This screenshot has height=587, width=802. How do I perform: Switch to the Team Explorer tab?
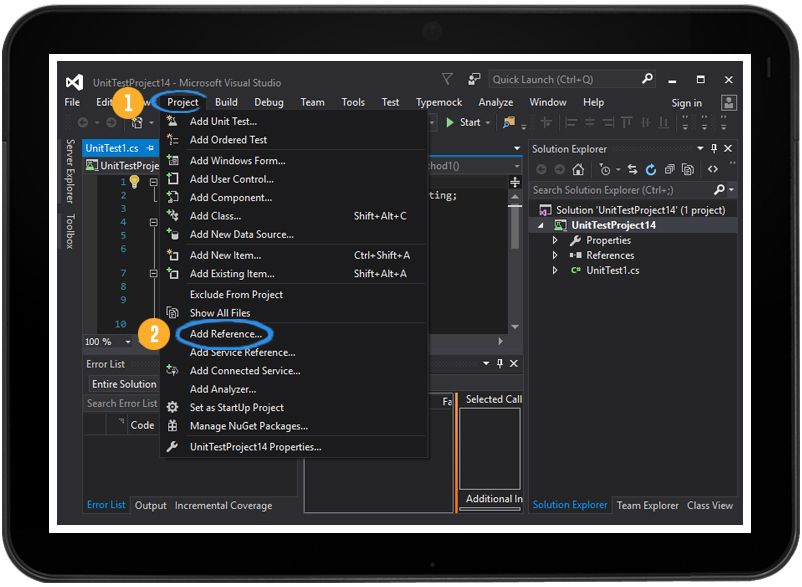click(648, 505)
